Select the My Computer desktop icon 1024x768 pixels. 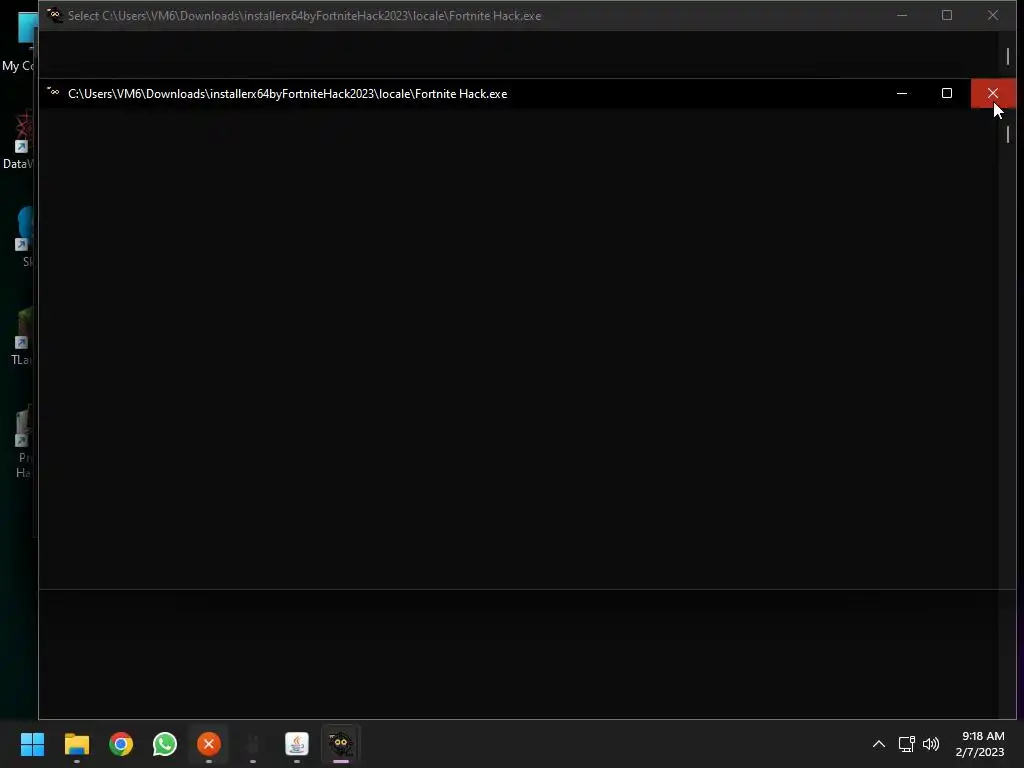[x=20, y=42]
